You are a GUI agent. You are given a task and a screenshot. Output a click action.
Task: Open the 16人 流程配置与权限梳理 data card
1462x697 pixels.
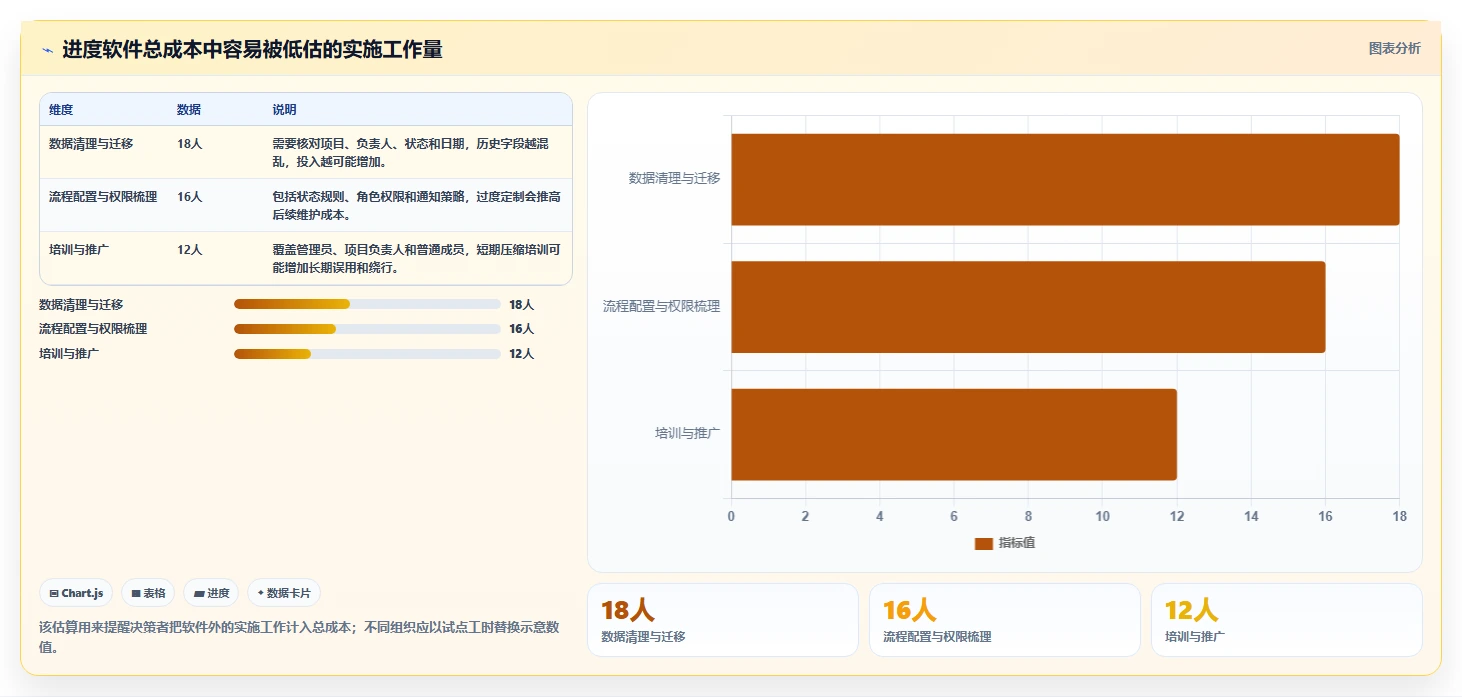pos(1005,620)
